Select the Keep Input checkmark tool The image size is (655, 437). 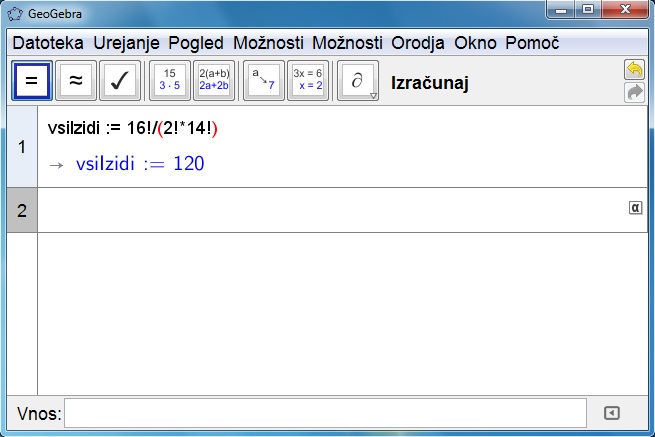120,80
